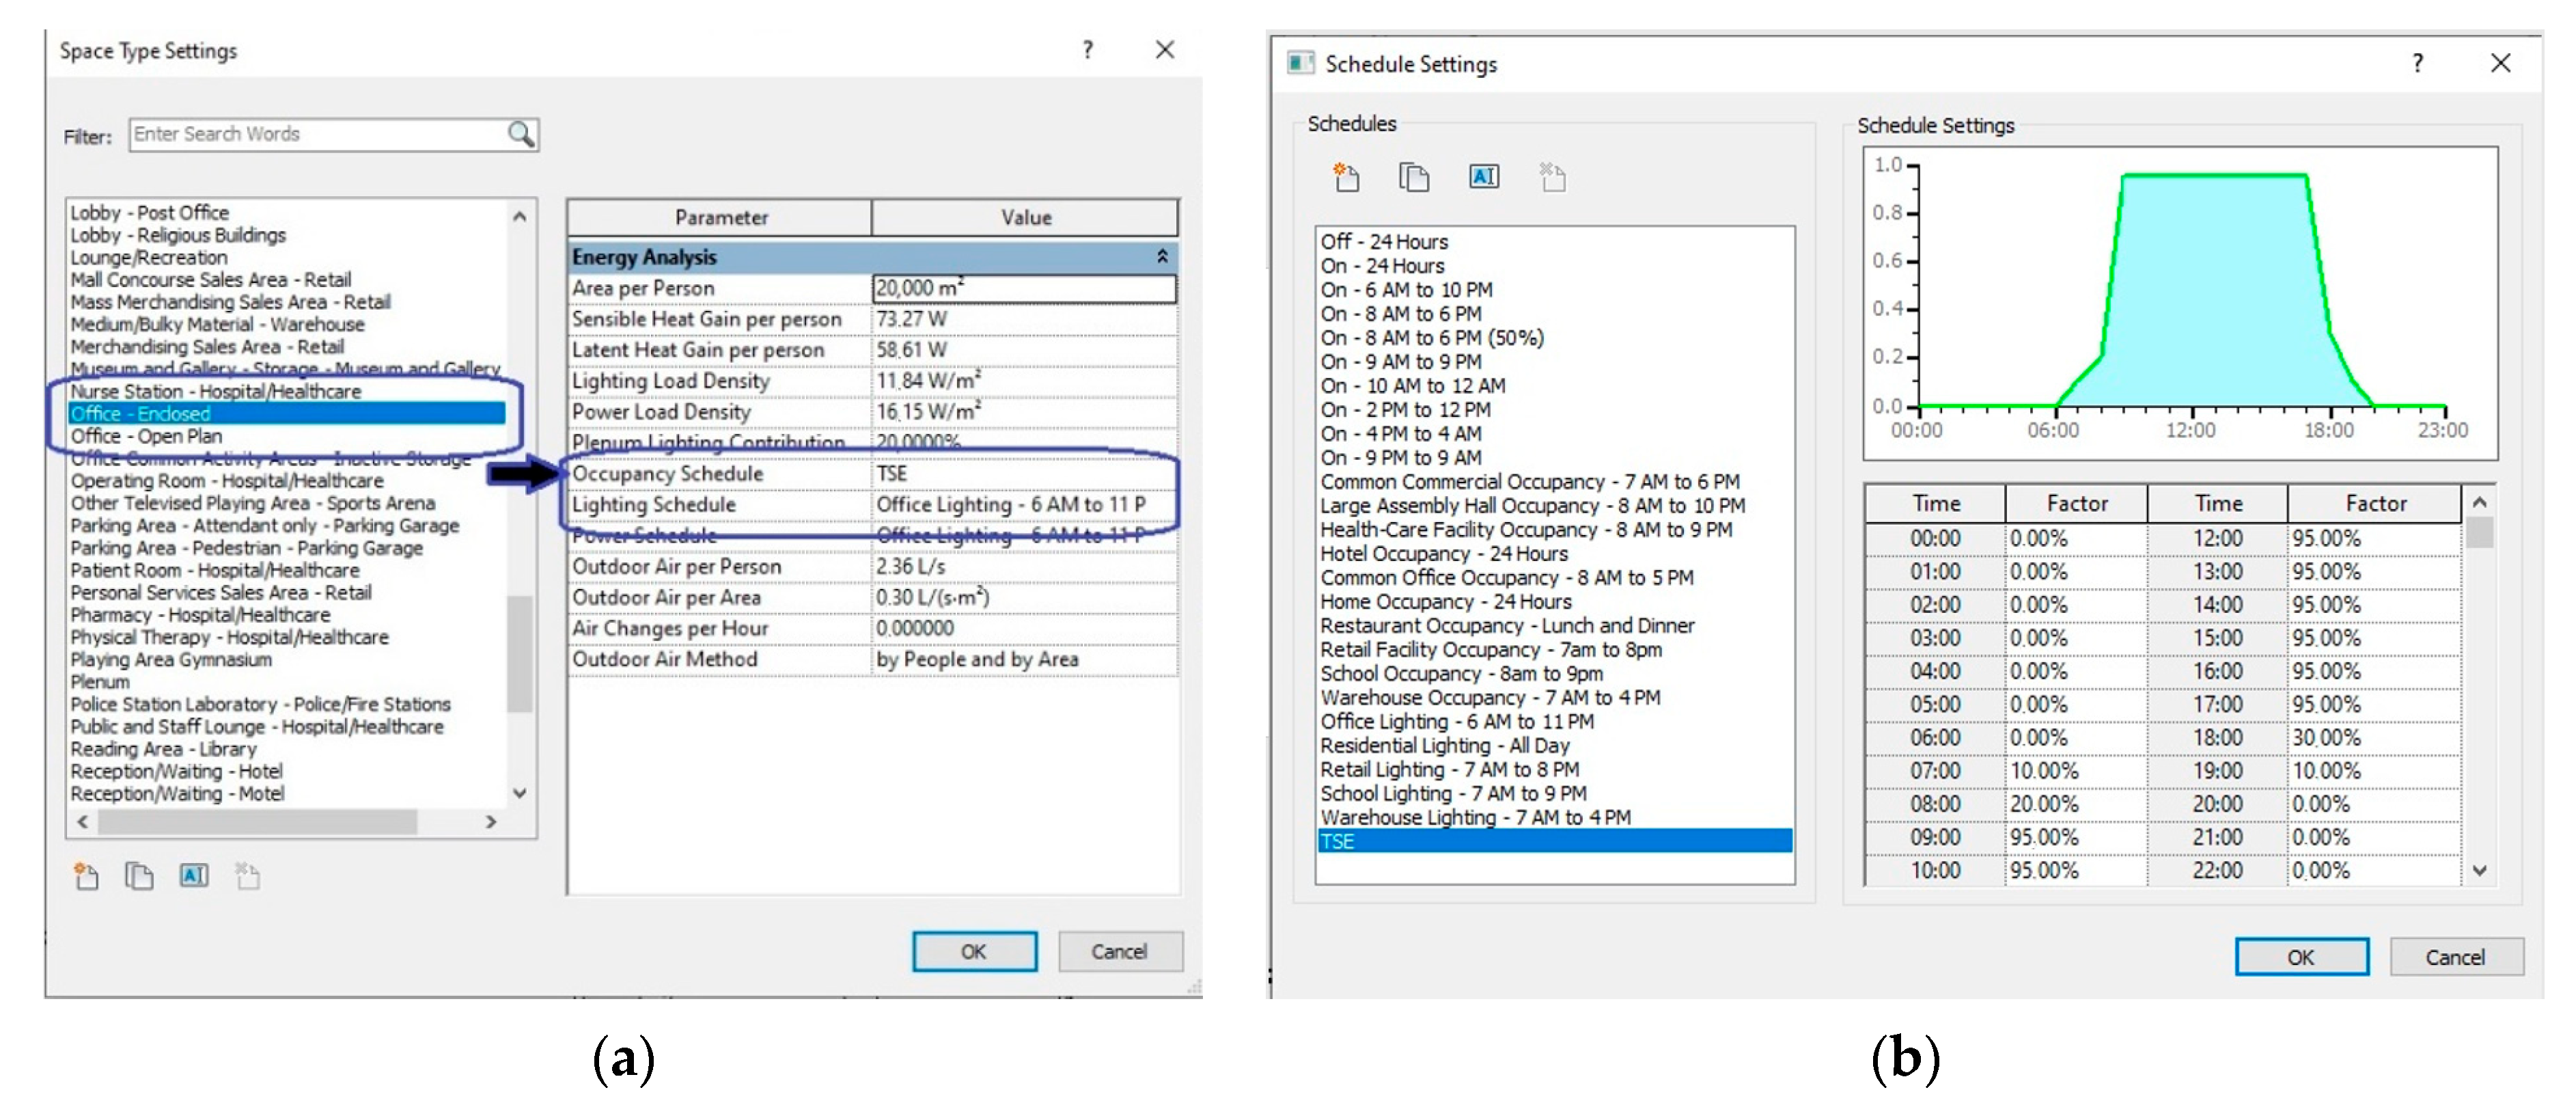Click help question mark in Schedule Settings
This screenshot has height=1118, width=2576.
click(2417, 64)
